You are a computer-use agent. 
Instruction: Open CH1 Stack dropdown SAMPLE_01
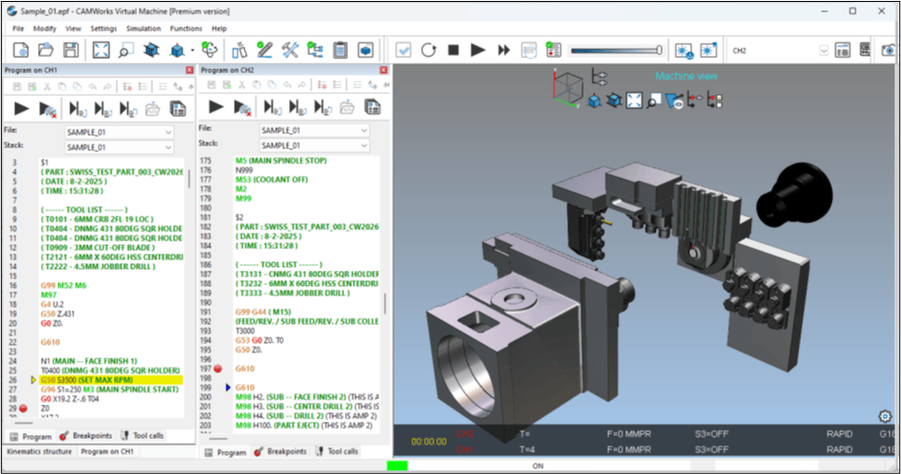[118, 147]
